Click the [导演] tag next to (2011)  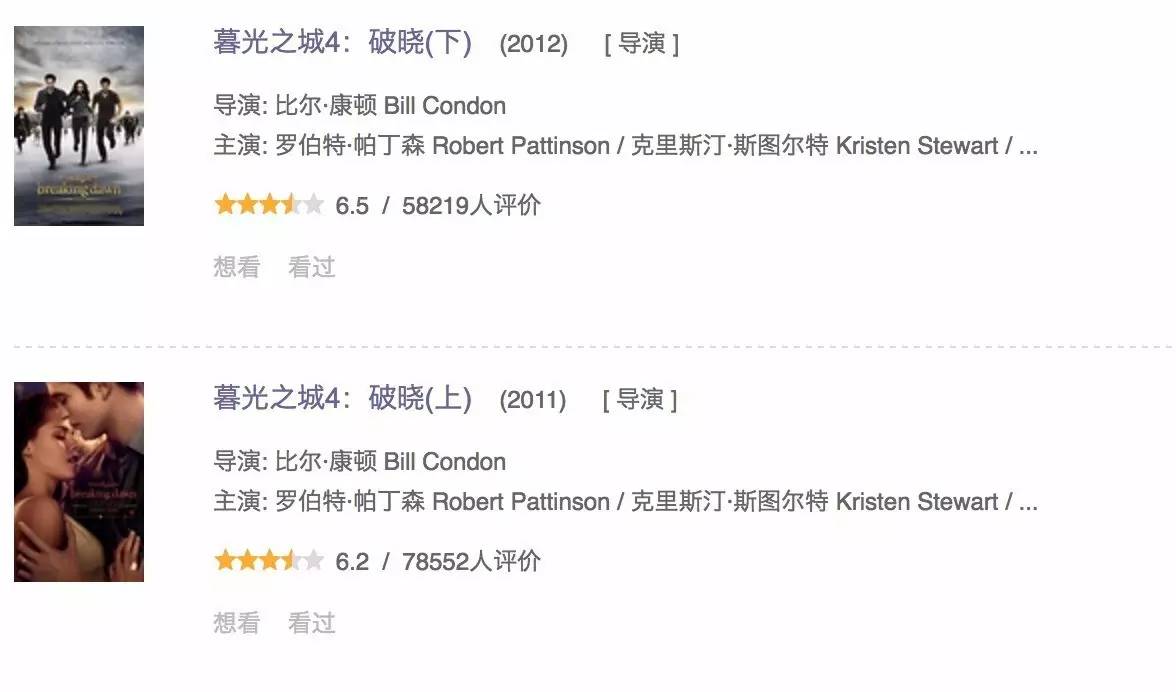pyautogui.click(x=640, y=400)
